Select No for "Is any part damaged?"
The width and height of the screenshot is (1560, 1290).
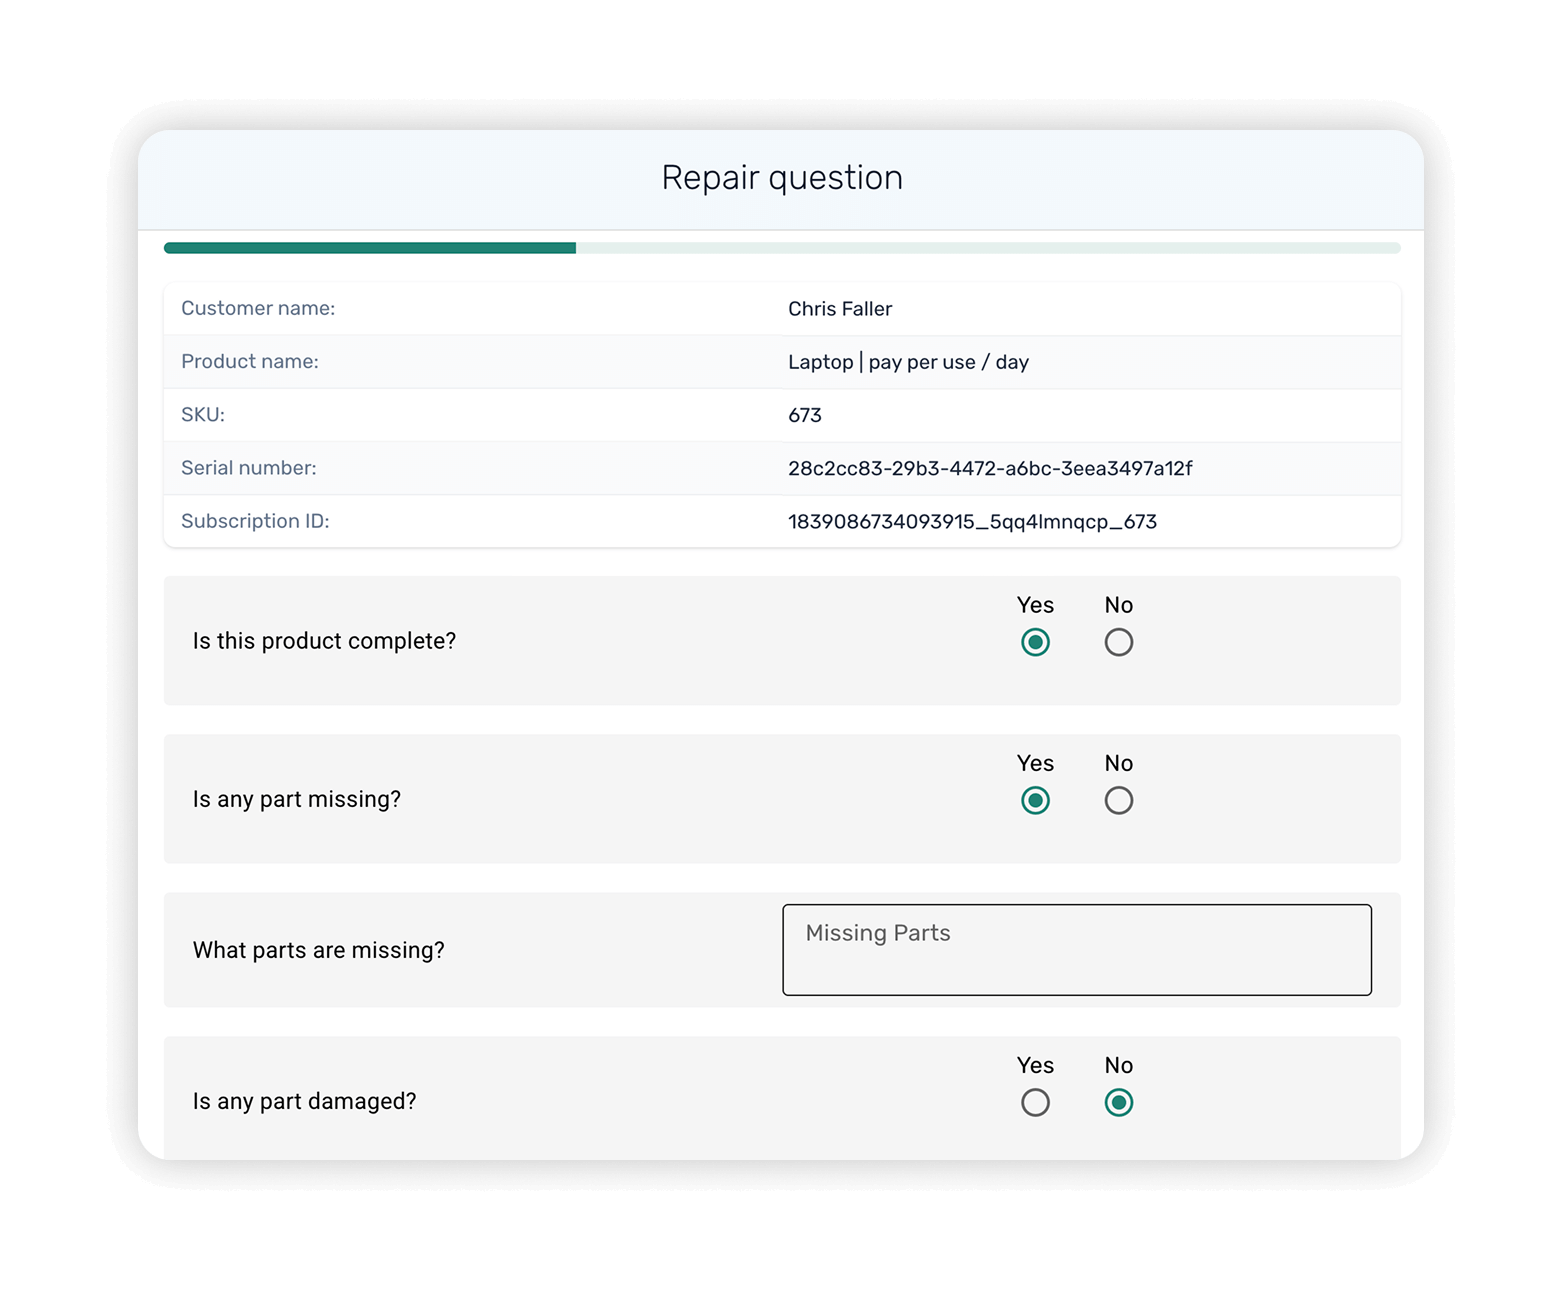[x=1119, y=1102]
